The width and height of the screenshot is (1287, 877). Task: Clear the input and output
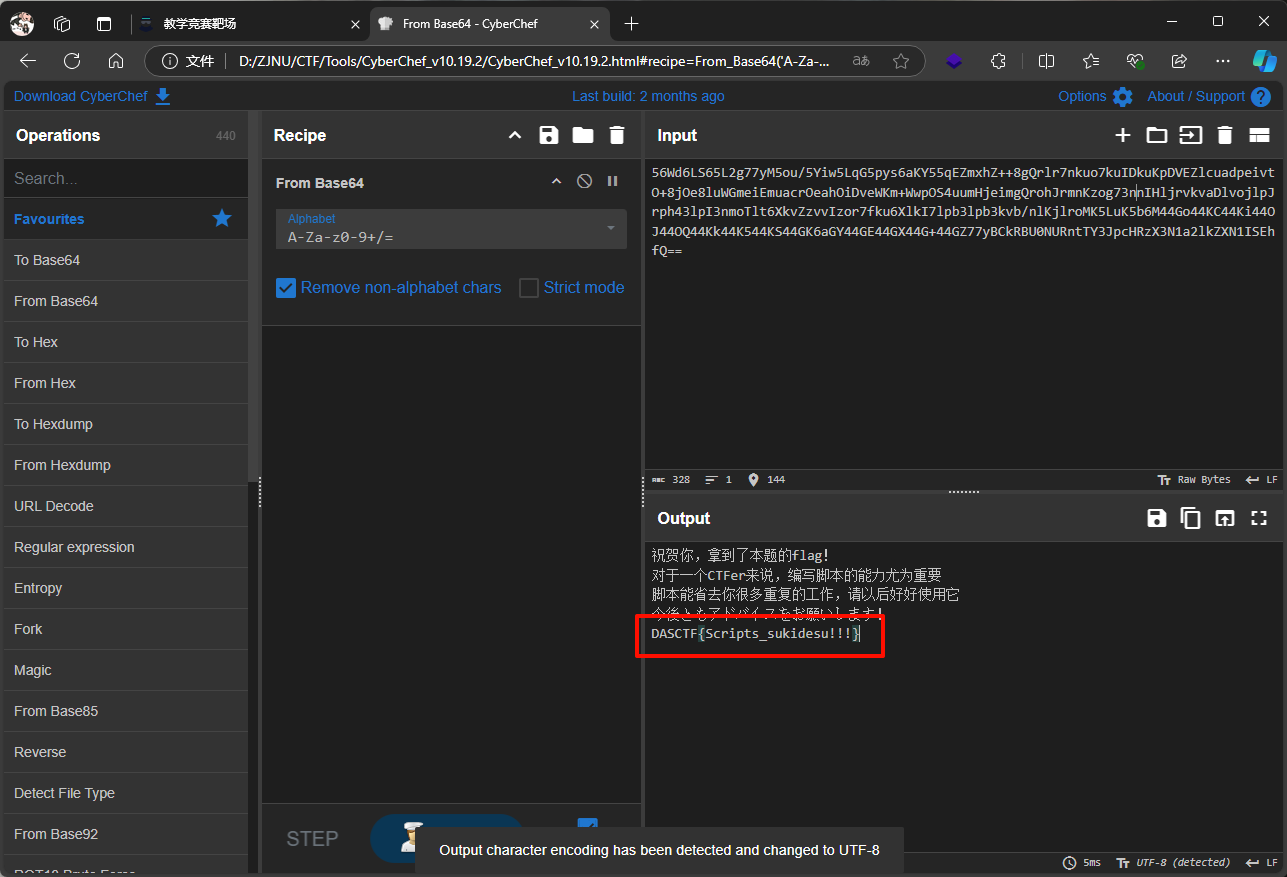point(1225,135)
